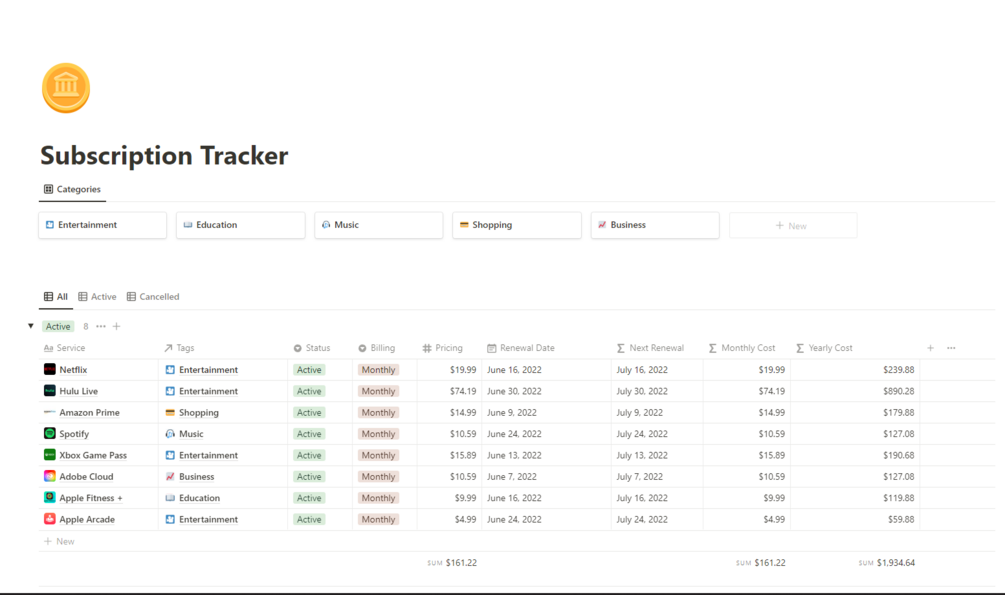Viewport: 1005px width, 595px height.
Task: Click the Amazon Prime logo icon
Action: [49, 412]
